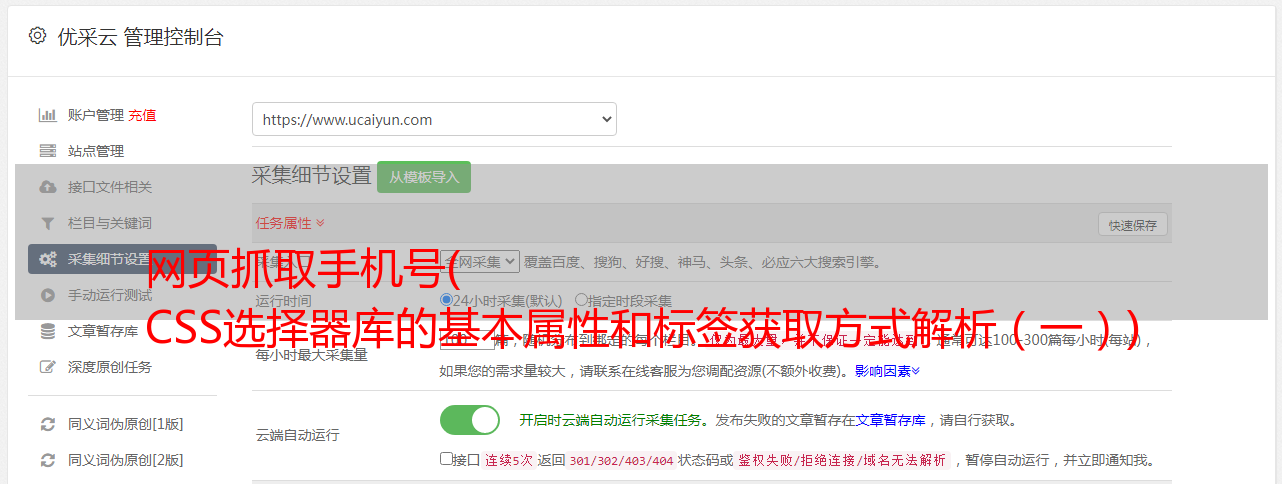This screenshot has height=484, width=1282.
Task: Click the server icon for 站点管理
Action: pos(47,151)
